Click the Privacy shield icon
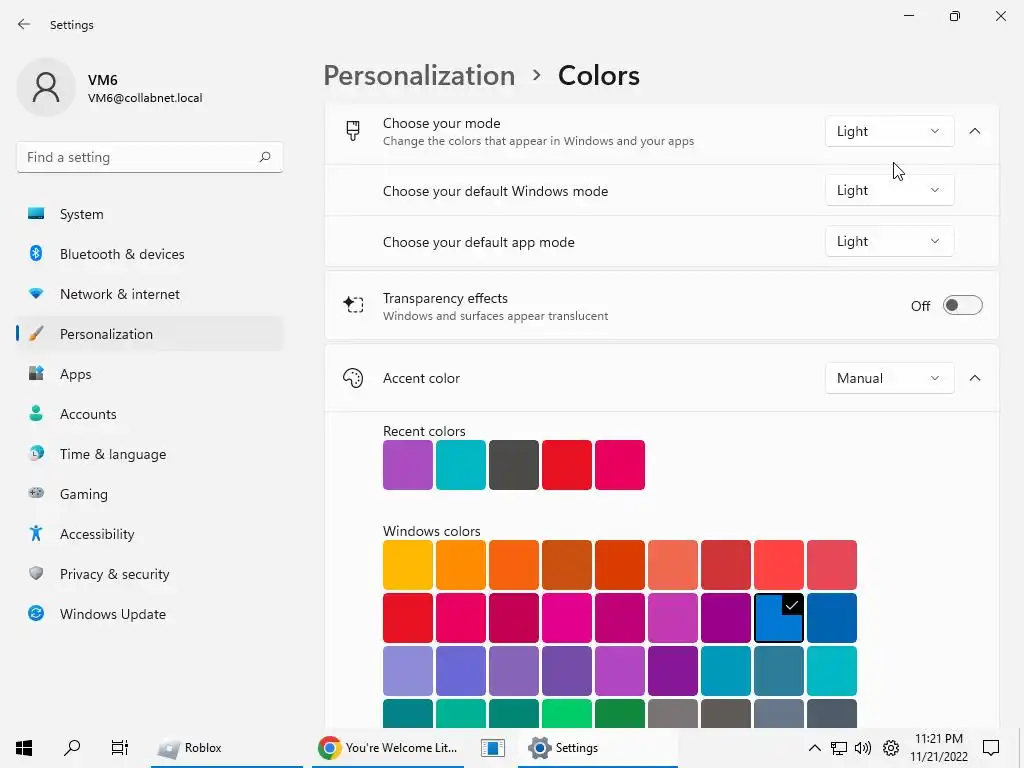The height and width of the screenshot is (768, 1024). 36,573
